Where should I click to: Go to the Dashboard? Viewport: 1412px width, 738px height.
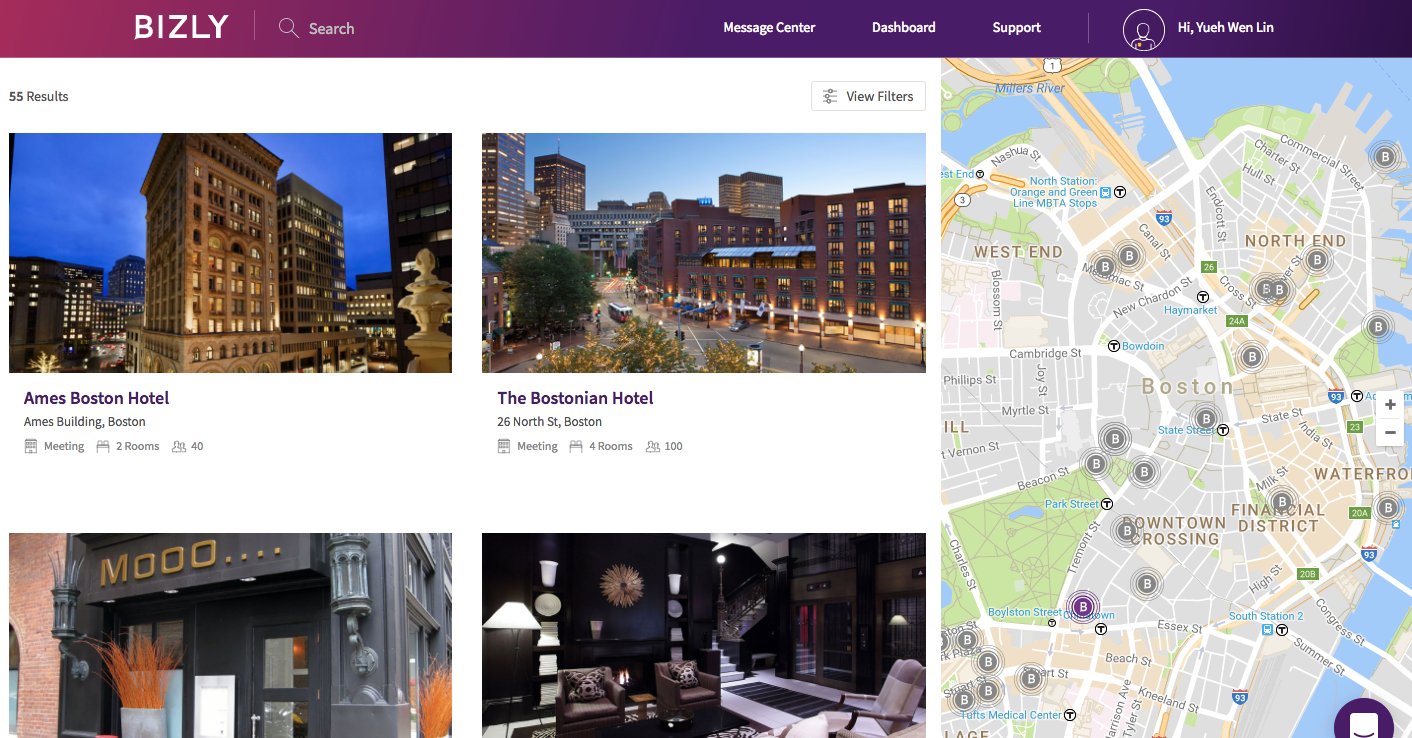pyautogui.click(x=903, y=27)
